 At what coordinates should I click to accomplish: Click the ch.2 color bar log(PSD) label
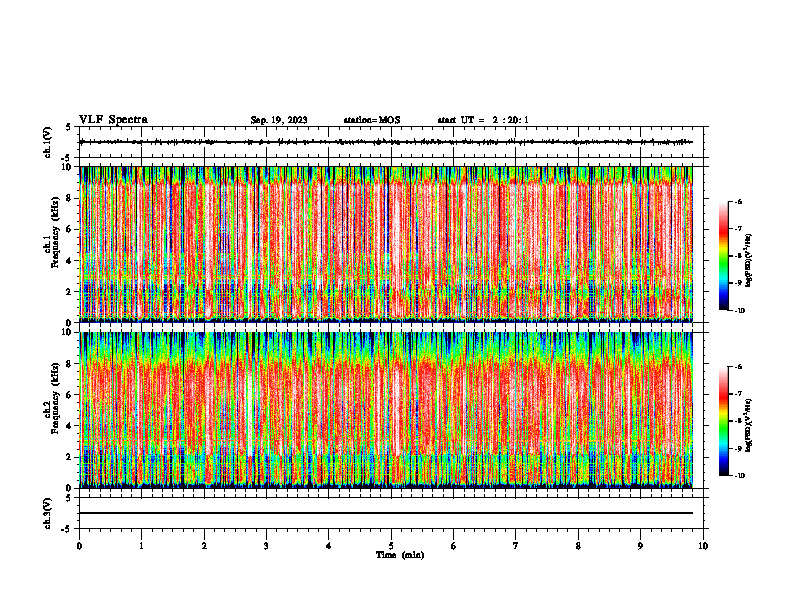coord(748,426)
